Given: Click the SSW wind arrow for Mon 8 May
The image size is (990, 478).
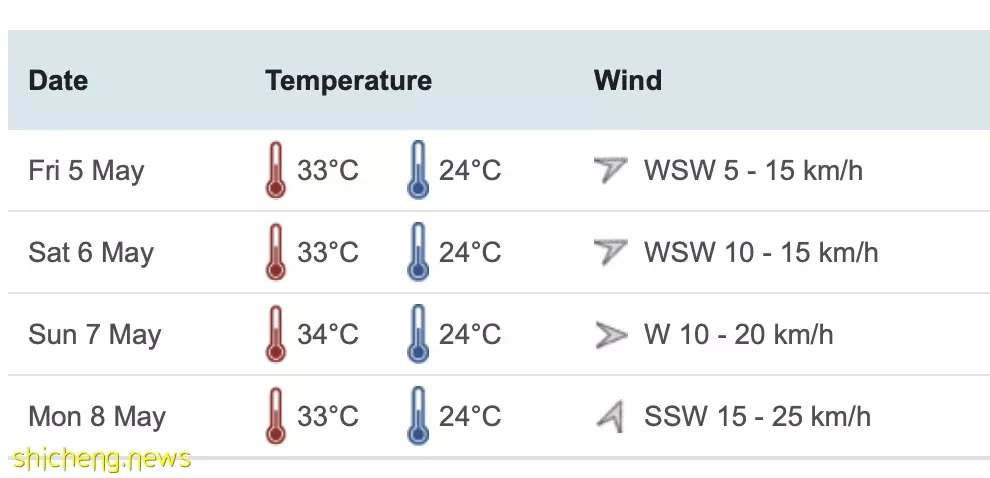Looking at the screenshot, I should point(611,417).
